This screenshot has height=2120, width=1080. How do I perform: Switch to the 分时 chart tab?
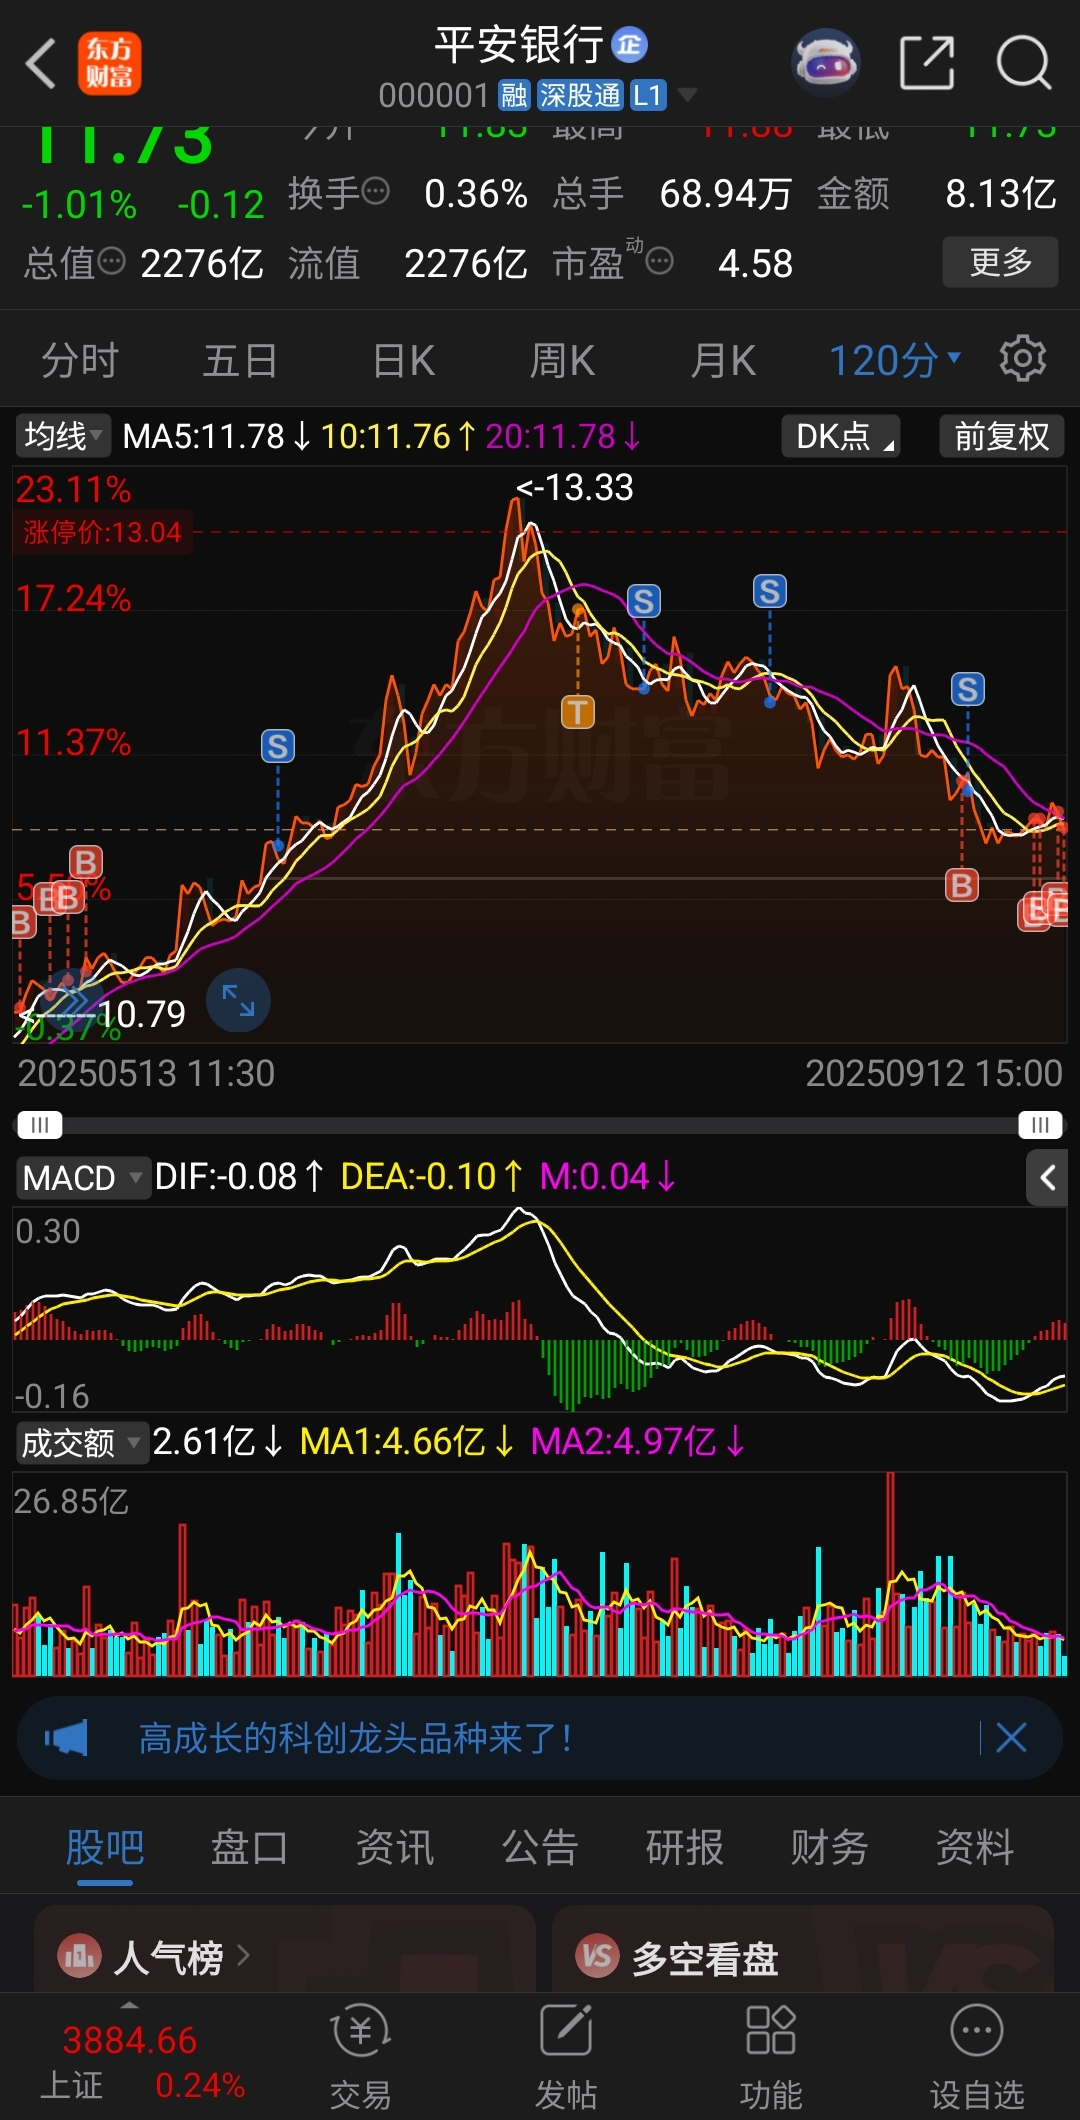point(80,360)
